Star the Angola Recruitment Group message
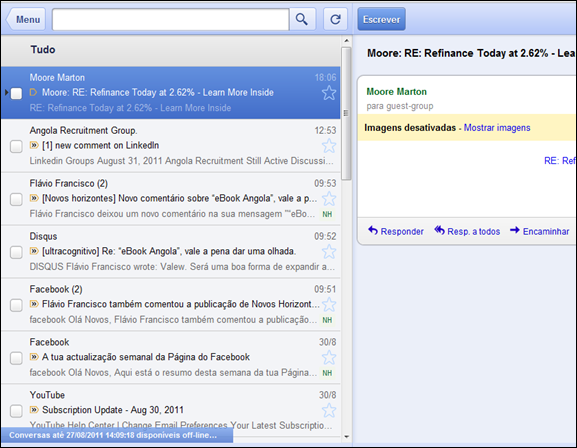The height and width of the screenshot is (448, 577). pyautogui.click(x=329, y=146)
